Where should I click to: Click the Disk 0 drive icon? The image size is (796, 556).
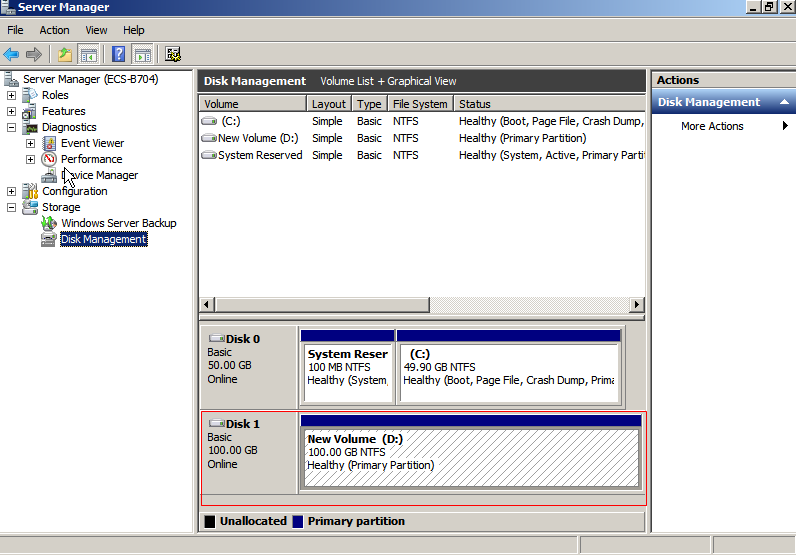pos(217,338)
